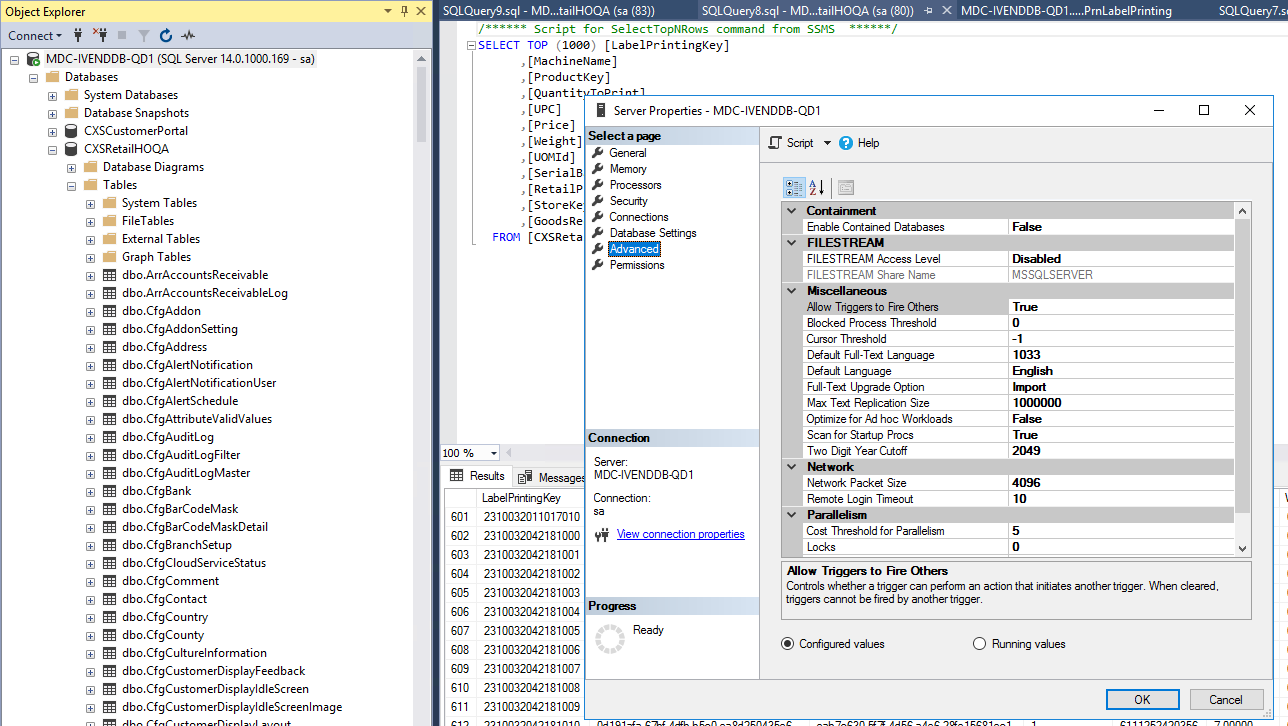Open the Database Settings page

pyautogui.click(x=653, y=233)
